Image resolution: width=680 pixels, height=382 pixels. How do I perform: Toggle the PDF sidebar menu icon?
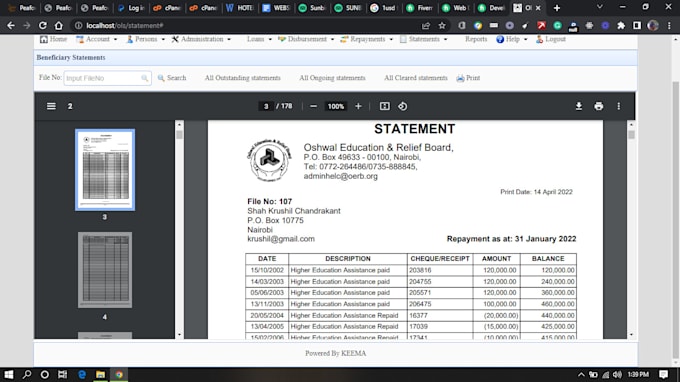tap(51, 106)
